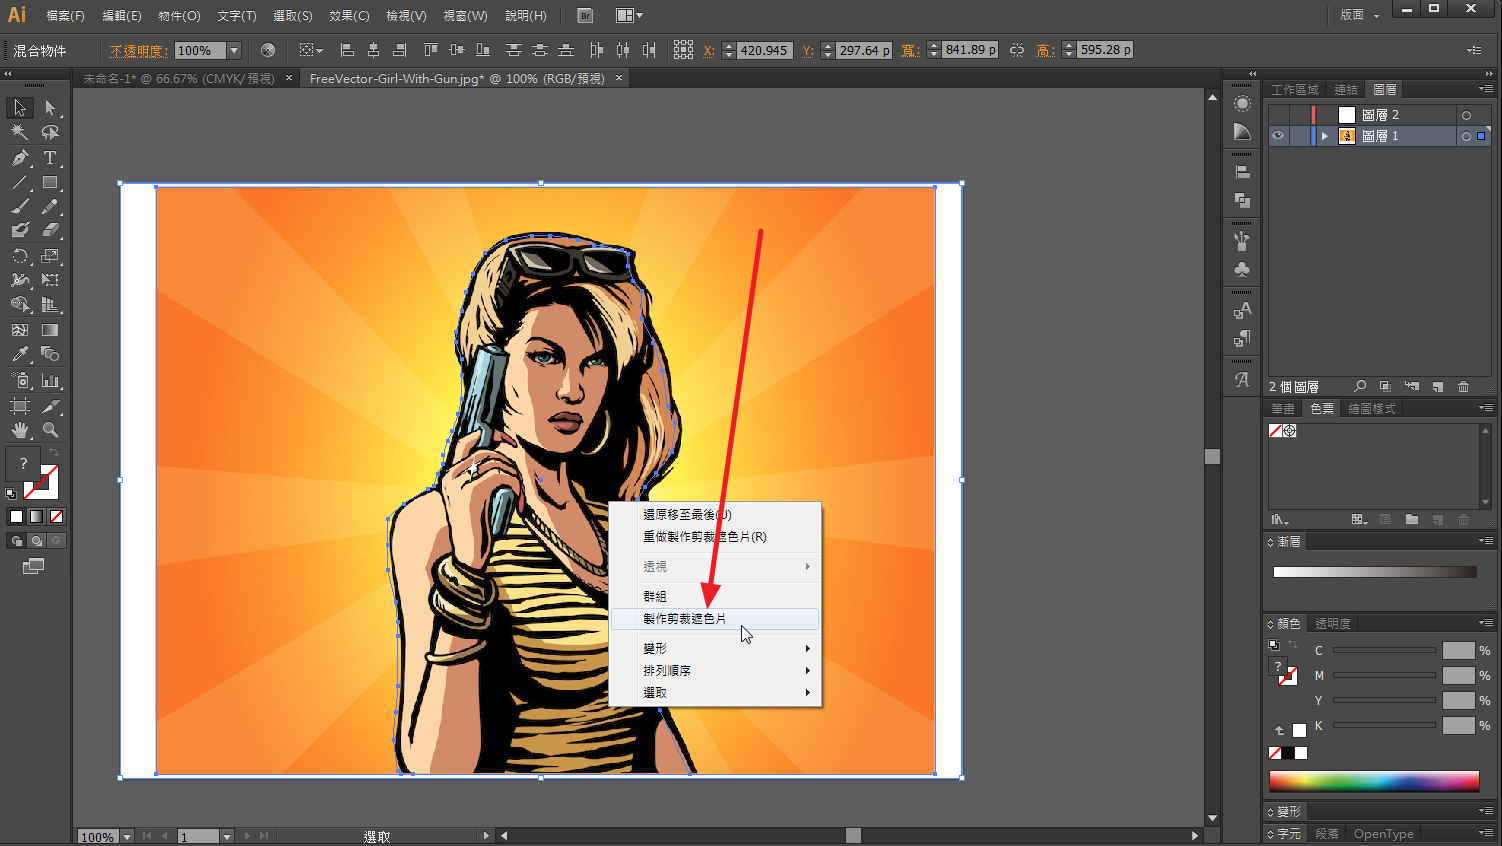Select the Eraser tool
The height and width of the screenshot is (846, 1502).
pyautogui.click(x=50, y=231)
